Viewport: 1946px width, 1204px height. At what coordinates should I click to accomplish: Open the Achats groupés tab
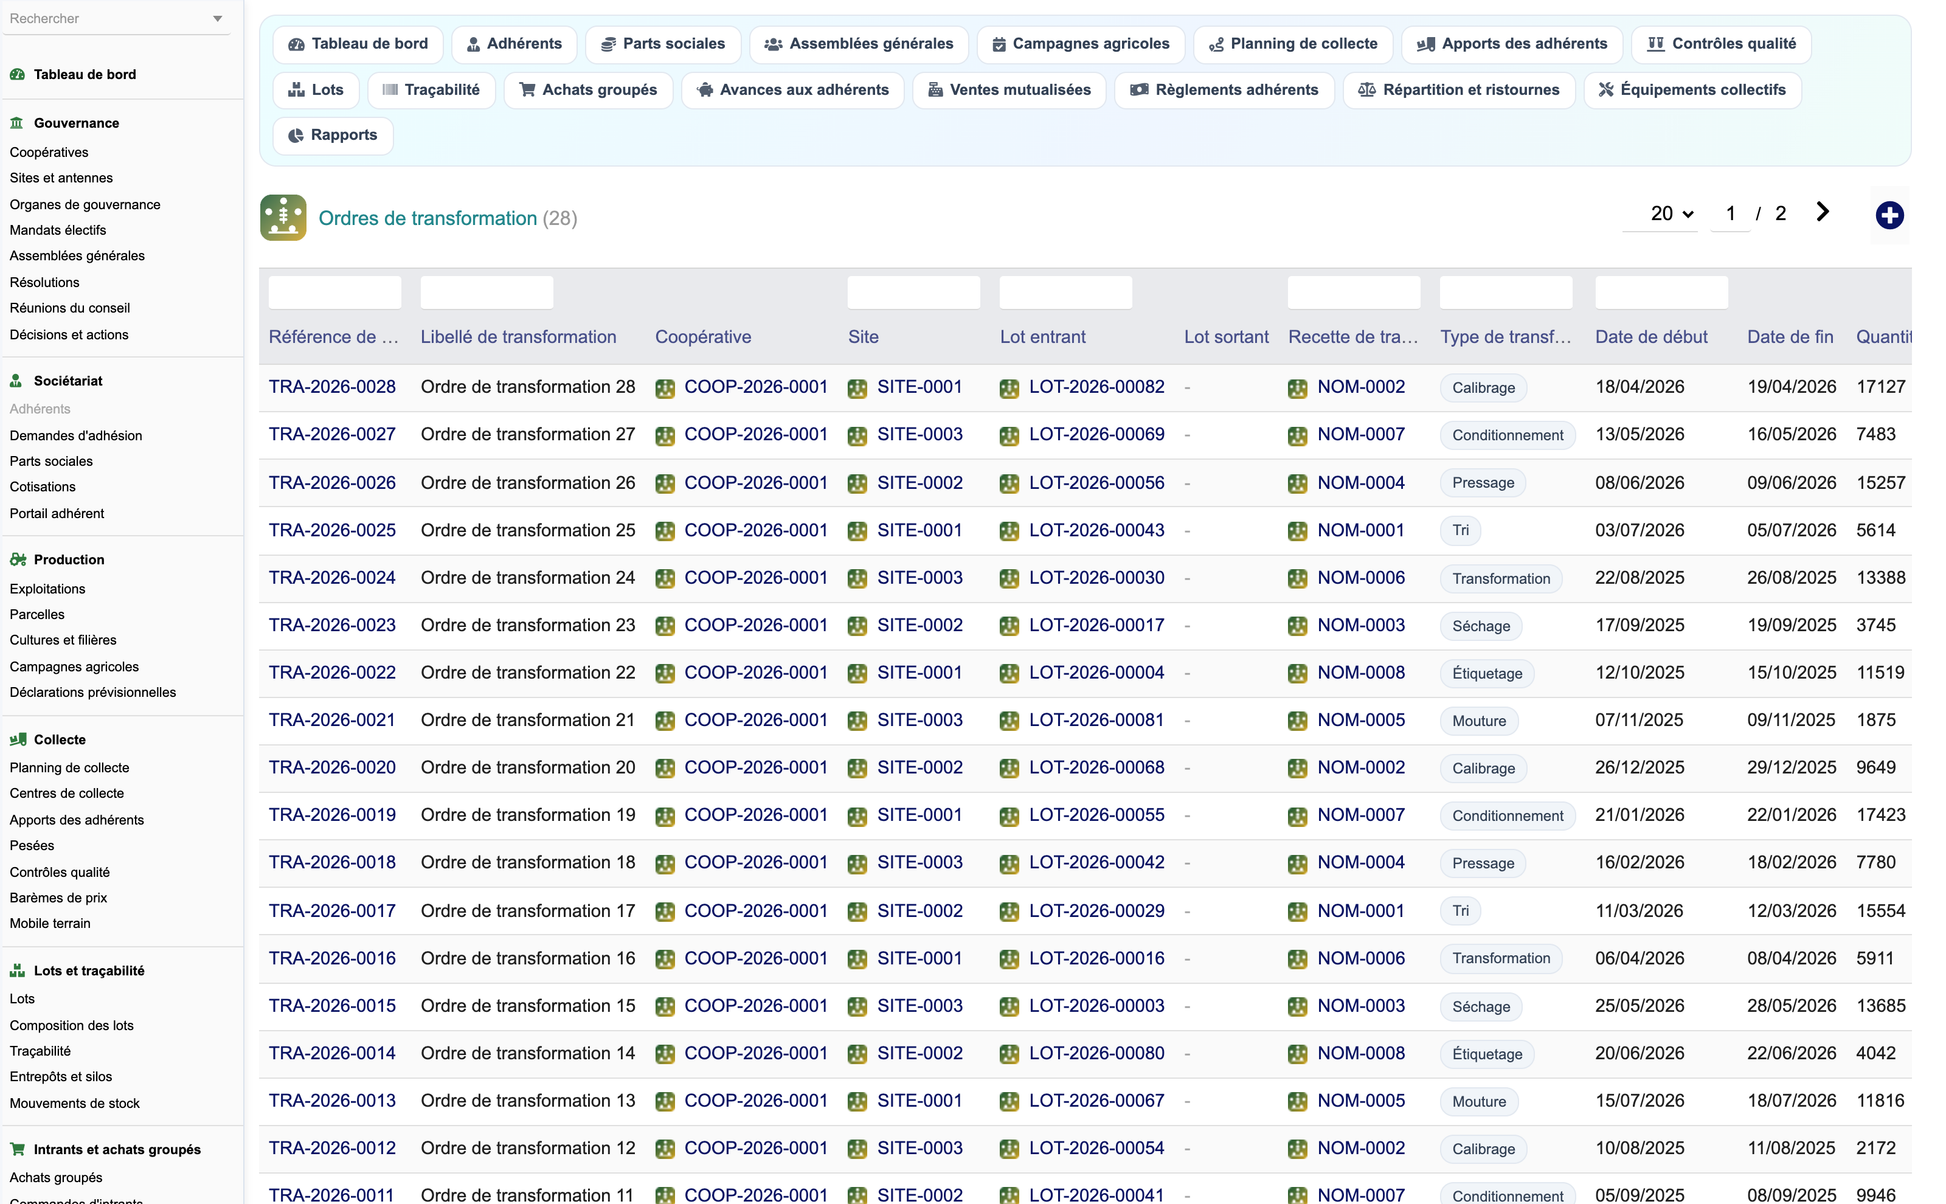tap(588, 90)
